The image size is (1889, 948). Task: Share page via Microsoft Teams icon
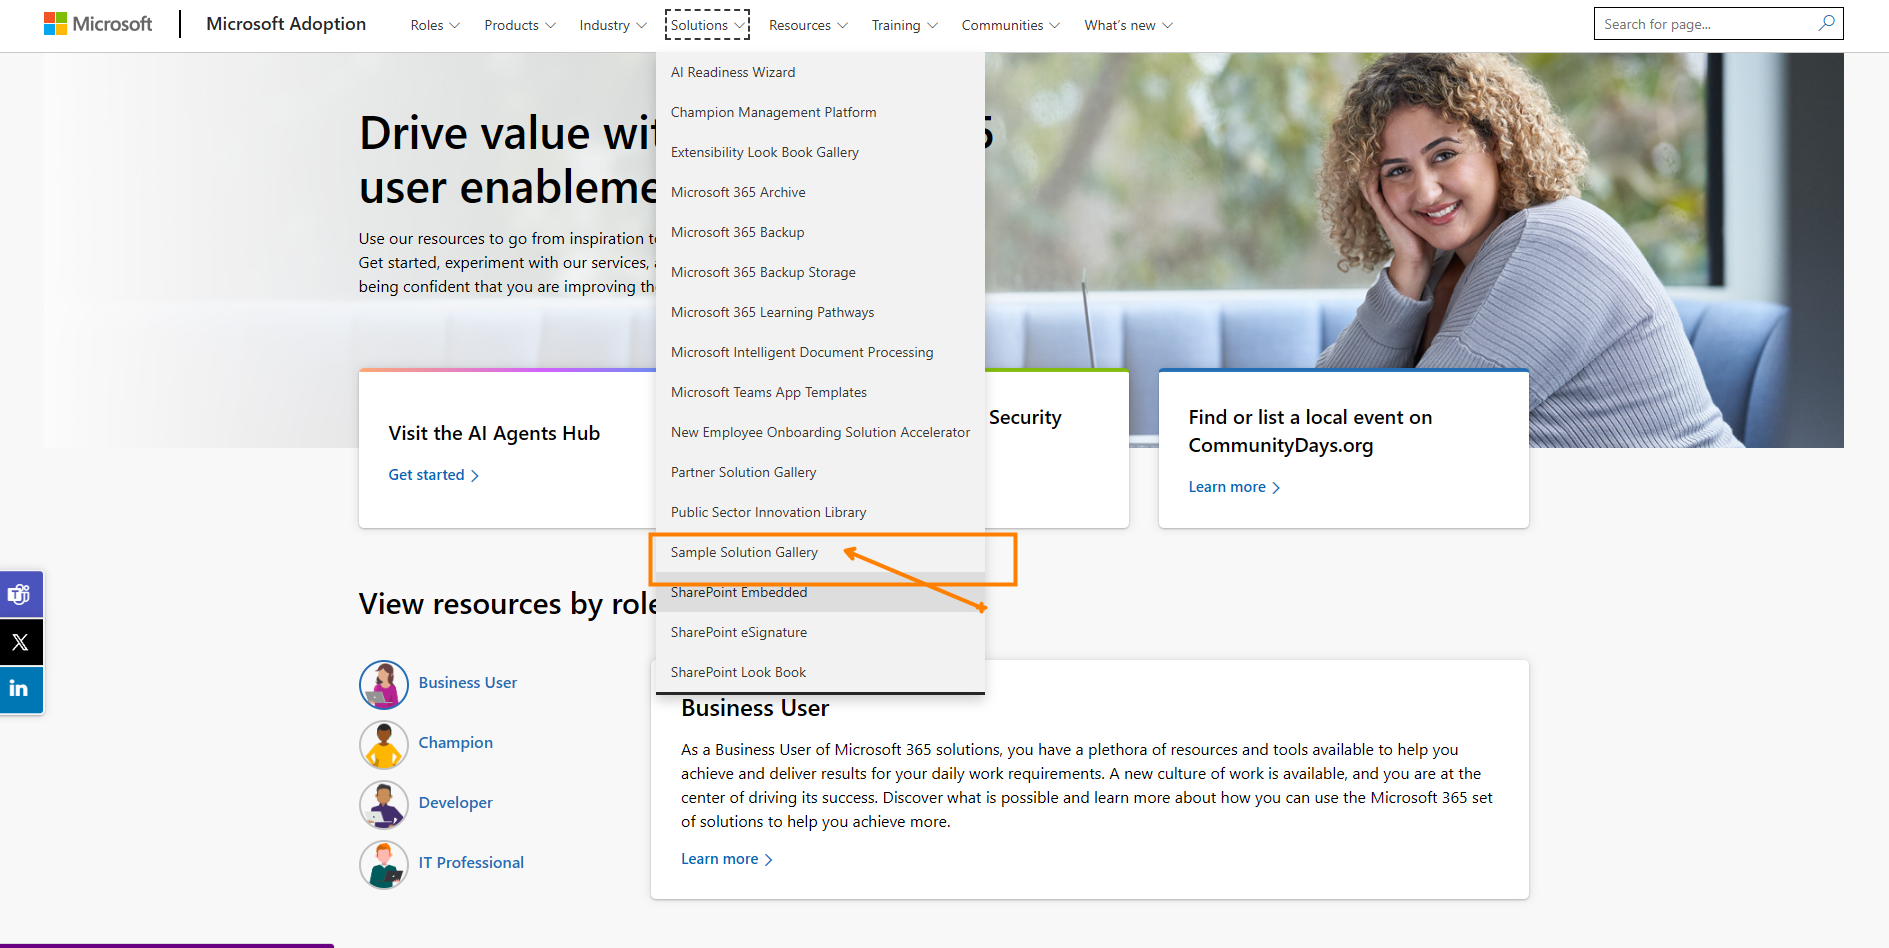point(20,595)
